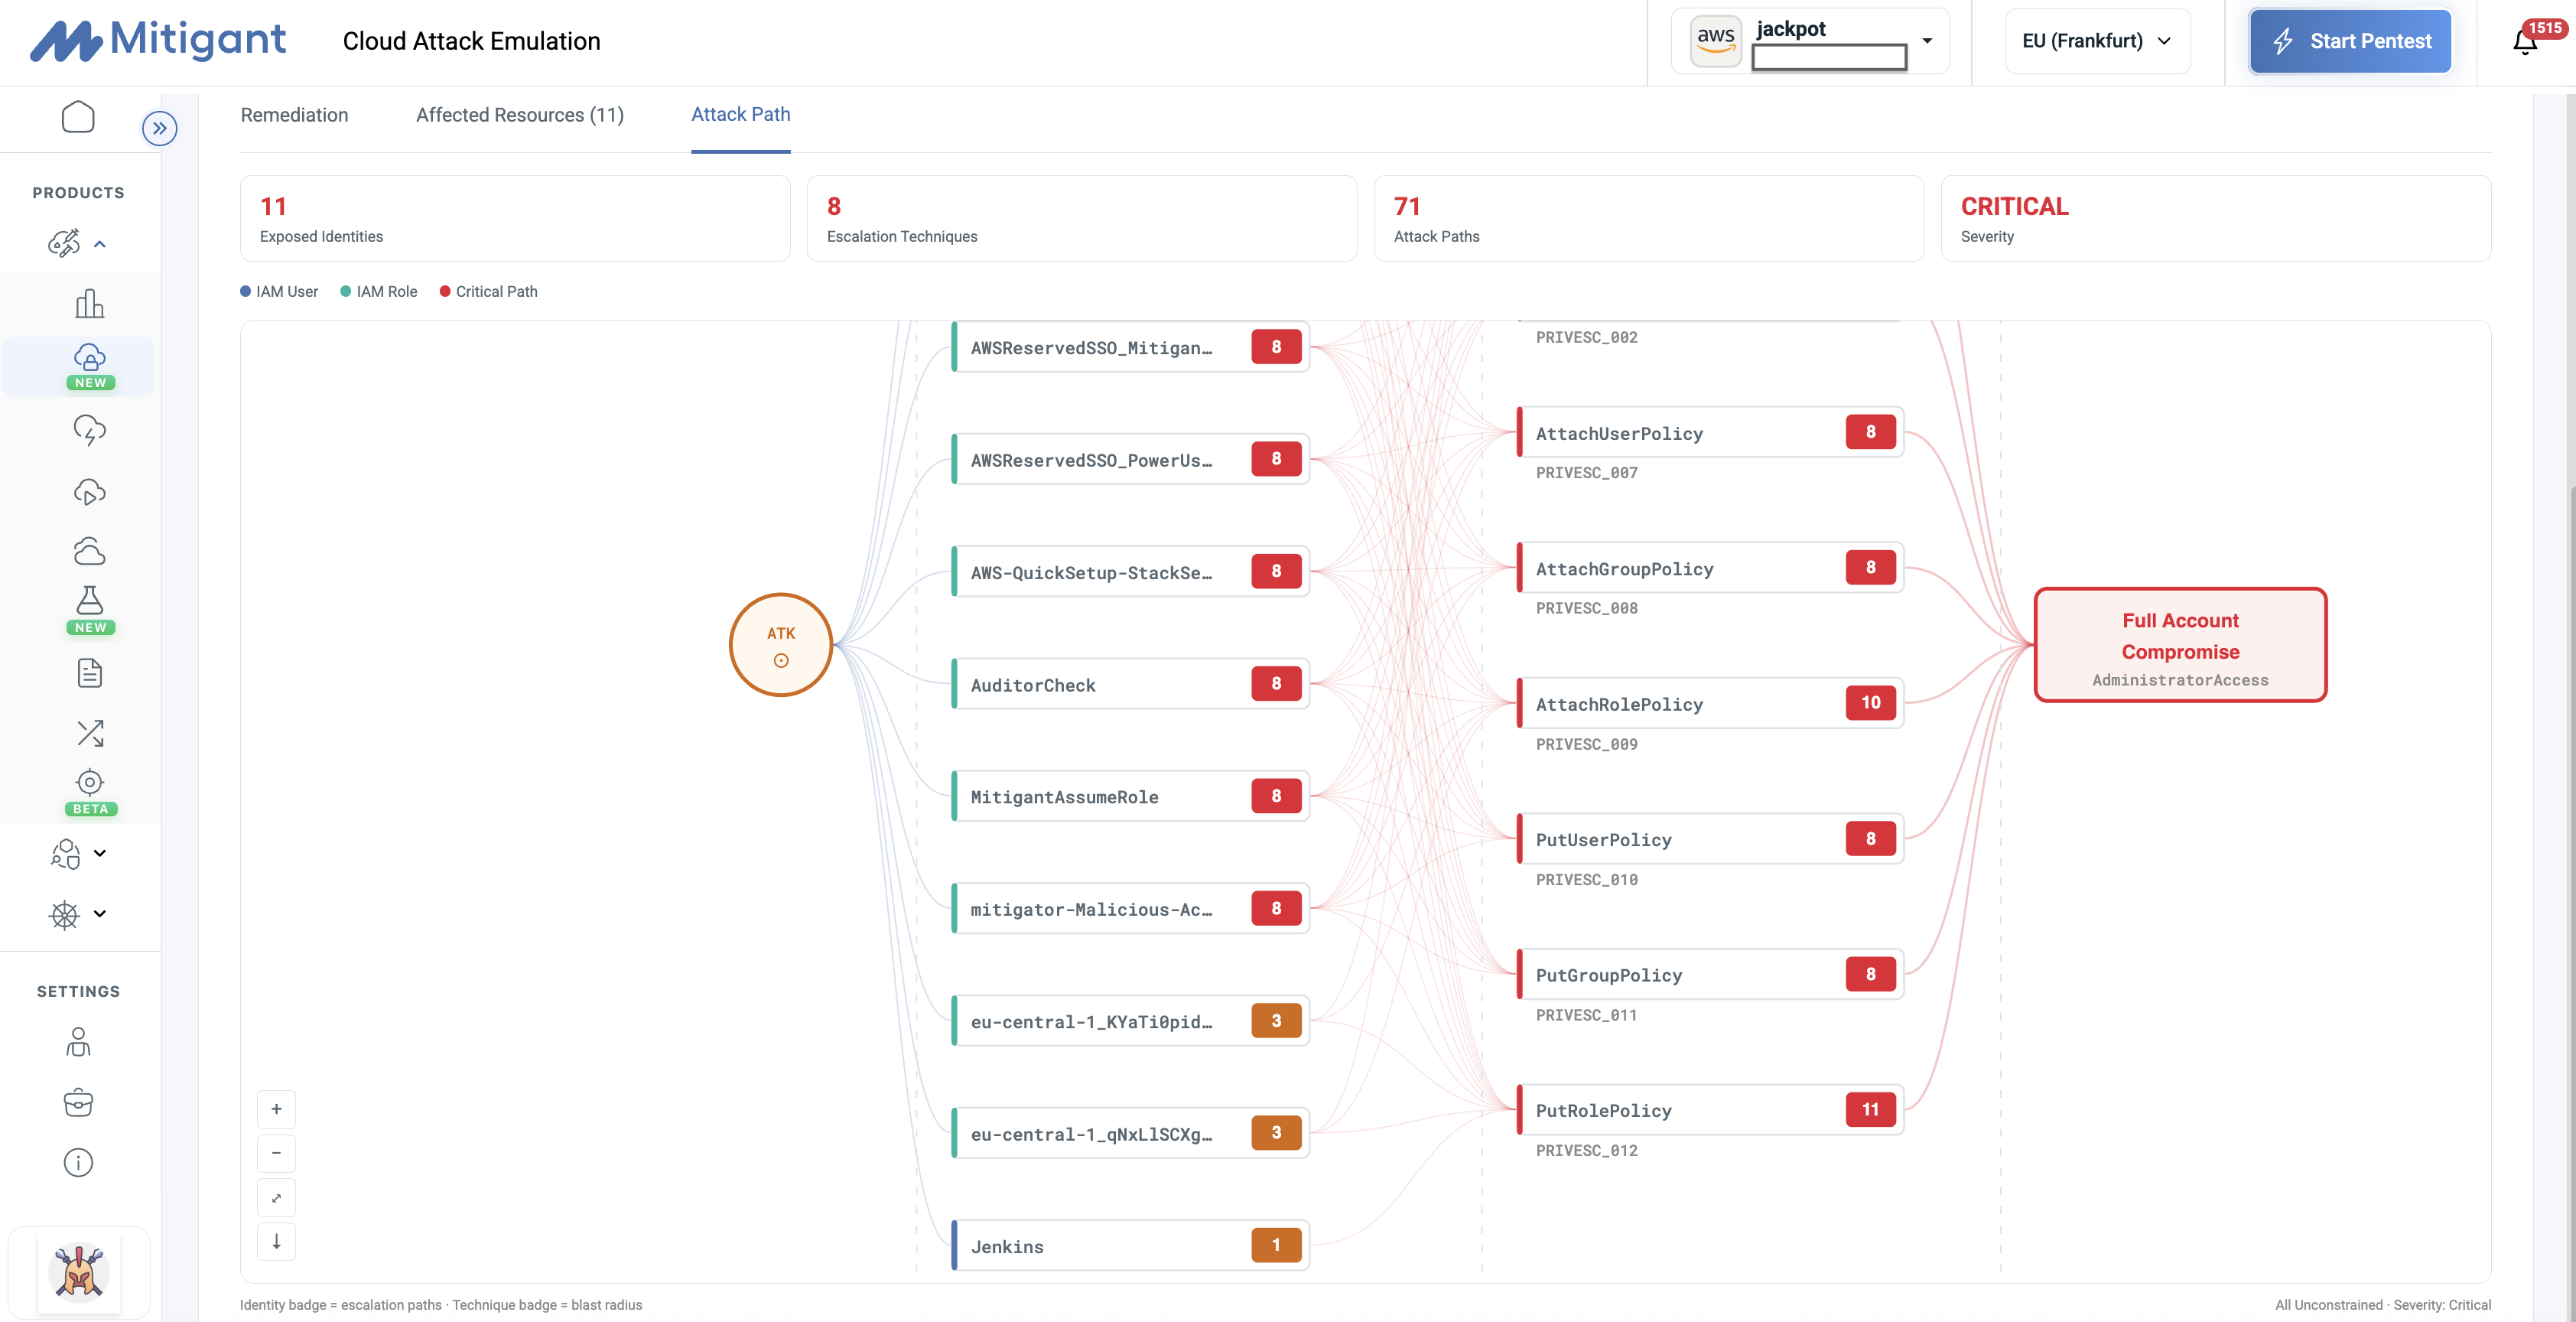Open the bar chart dashboard icon

coord(89,303)
